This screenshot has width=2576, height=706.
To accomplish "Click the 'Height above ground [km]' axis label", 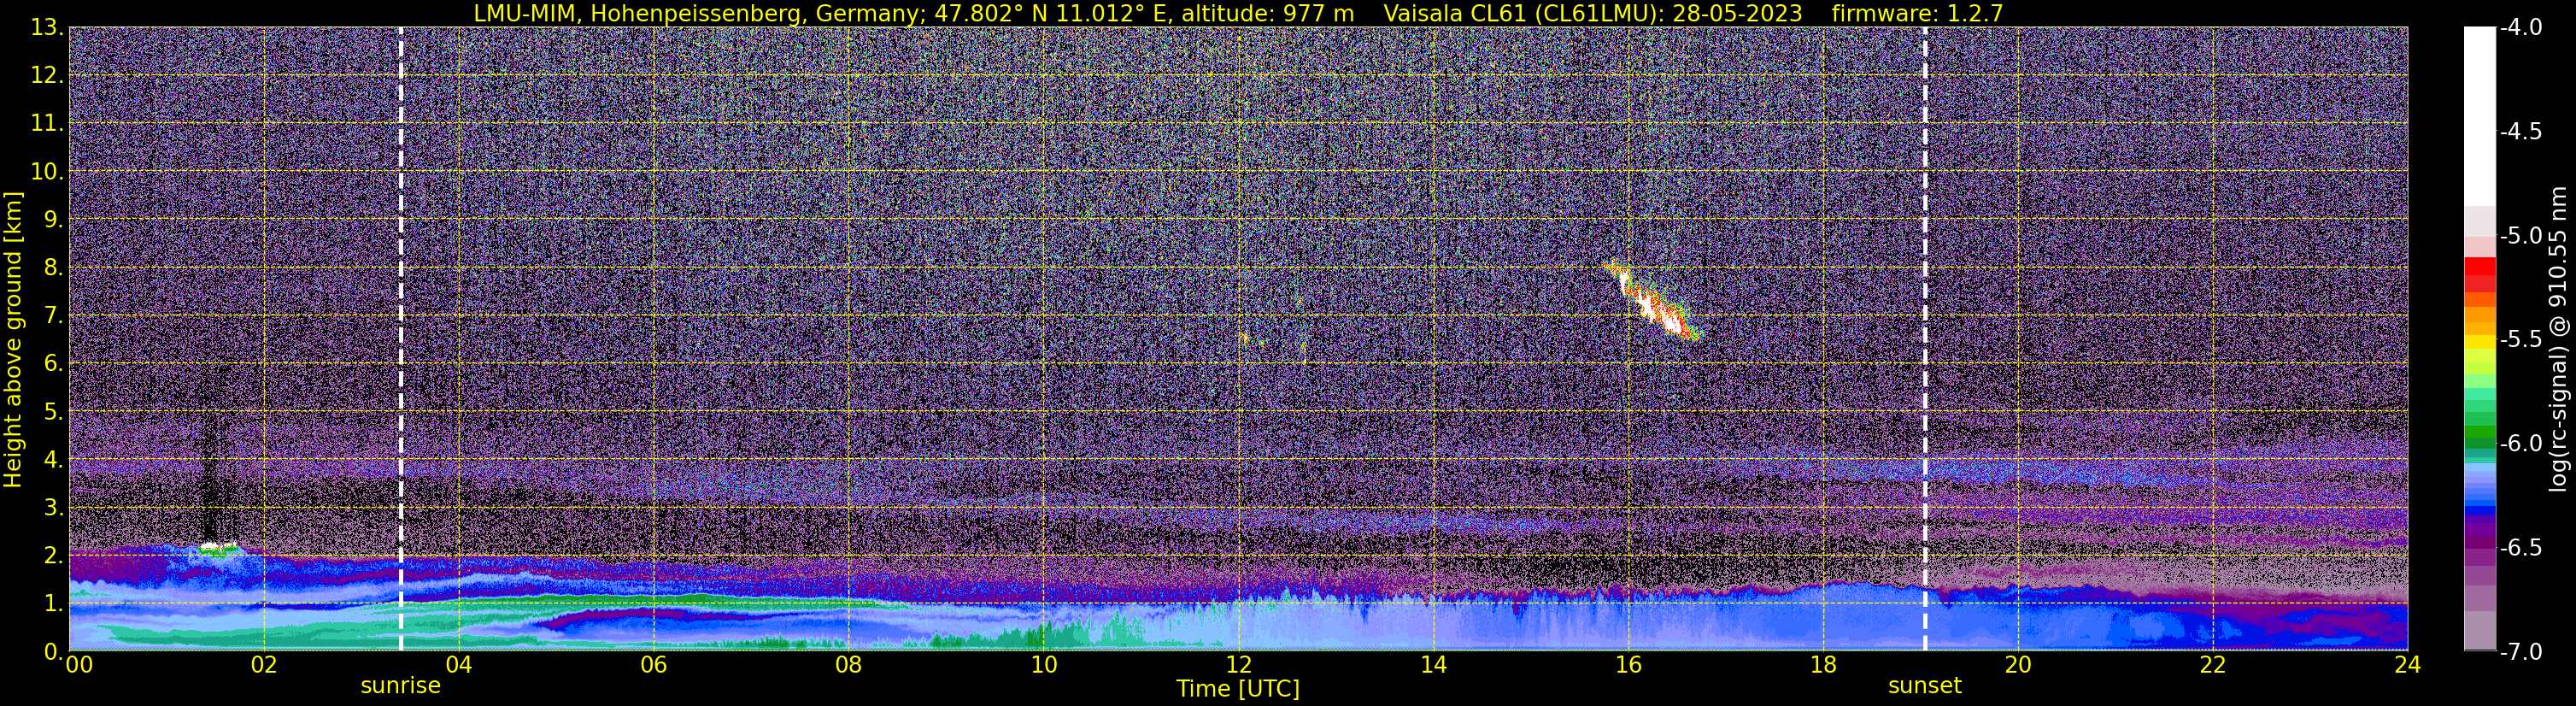I will (x=13, y=340).
